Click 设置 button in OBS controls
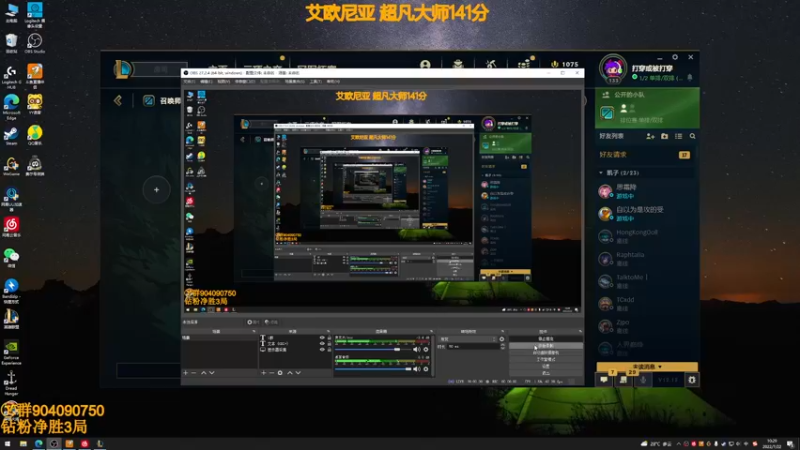 point(545,366)
